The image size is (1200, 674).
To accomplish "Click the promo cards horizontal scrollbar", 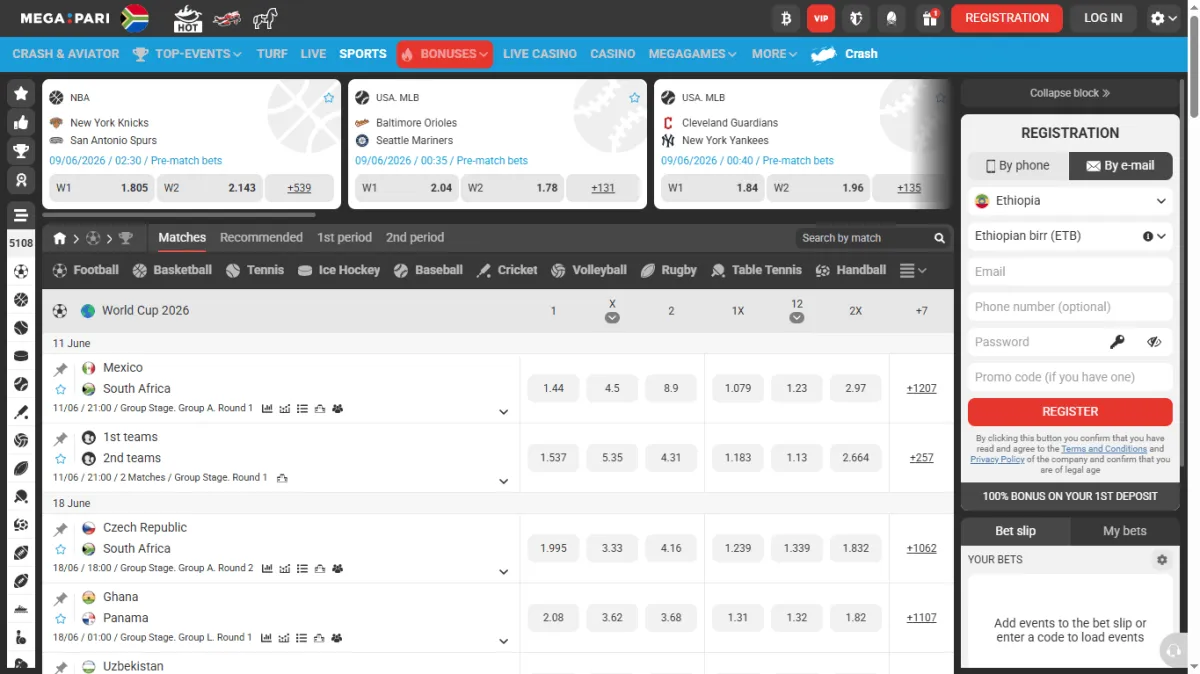I will point(179,214).
